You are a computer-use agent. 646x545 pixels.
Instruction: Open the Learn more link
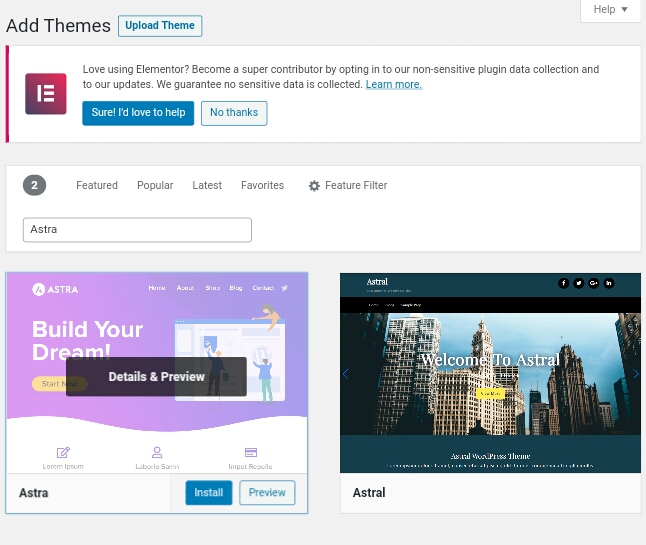[x=393, y=84]
